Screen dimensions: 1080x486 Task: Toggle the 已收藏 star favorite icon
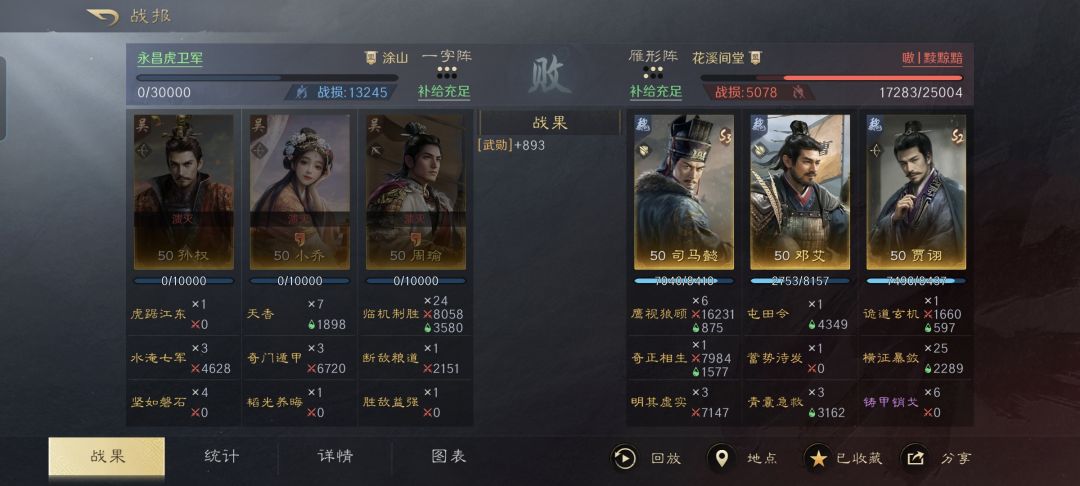pyautogui.click(x=818, y=458)
